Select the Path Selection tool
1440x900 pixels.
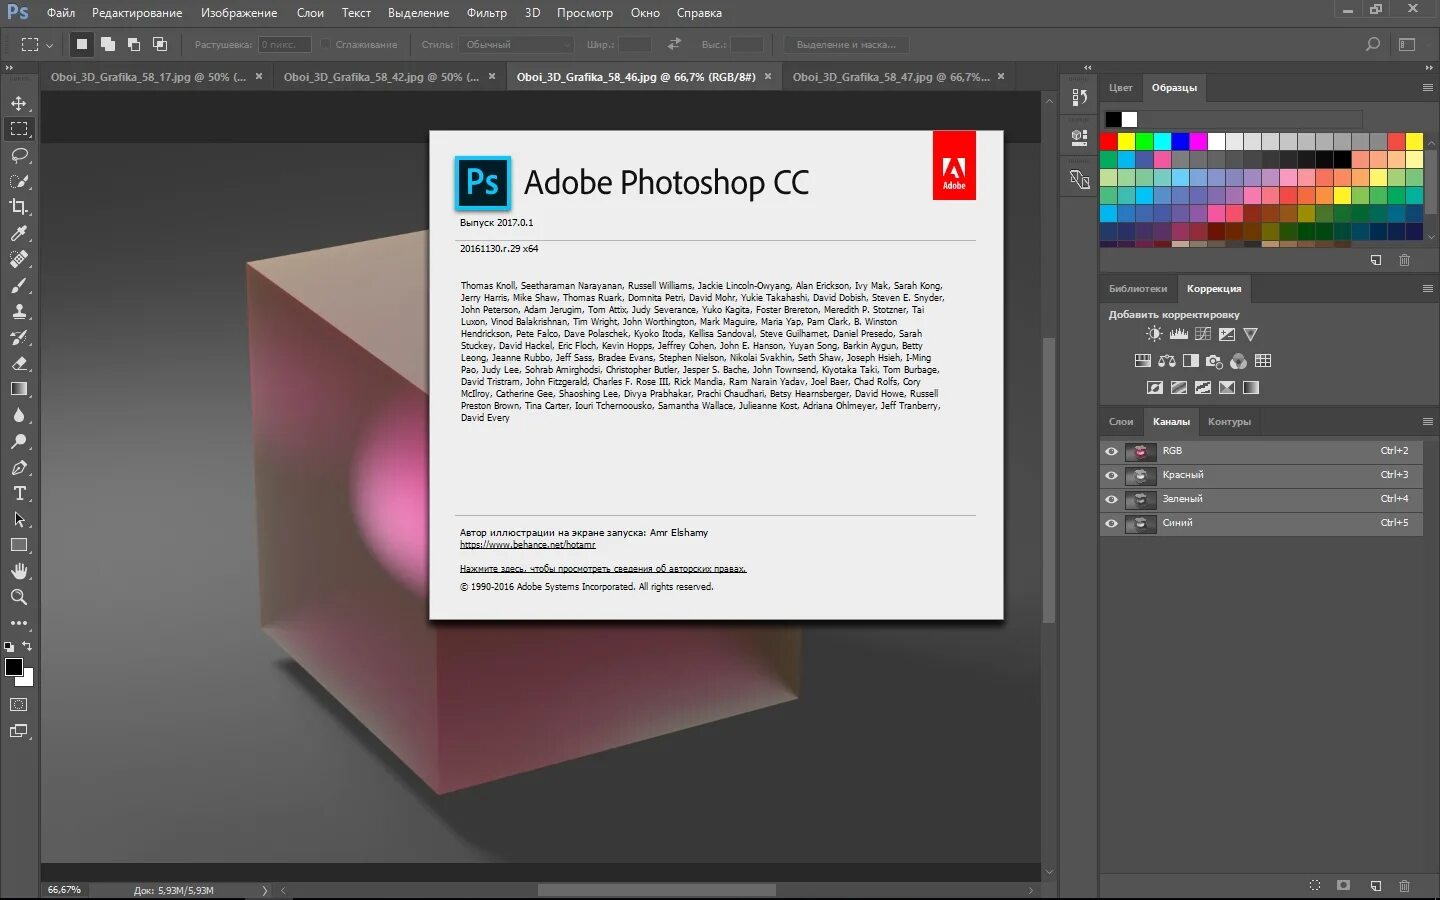19,519
